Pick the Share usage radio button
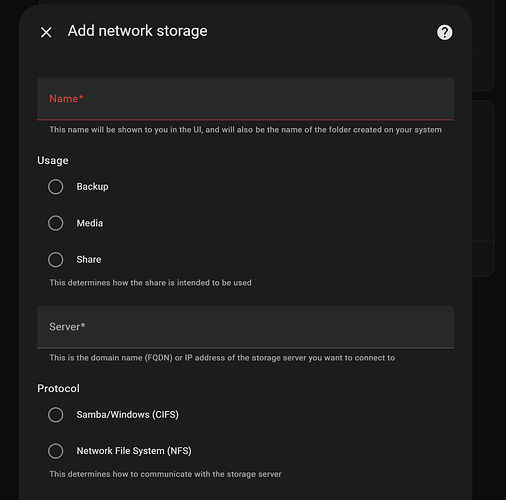Image resolution: width=506 pixels, height=500 pixels. (55, 260)
